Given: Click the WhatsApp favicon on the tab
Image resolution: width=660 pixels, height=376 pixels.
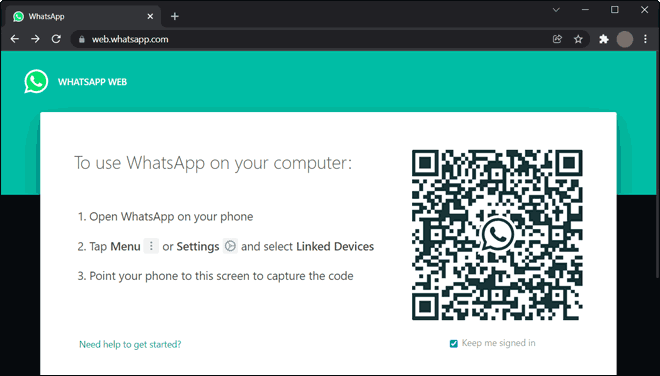Looking at the screenshot, I should pyautogui.click(x=18, y=16).
